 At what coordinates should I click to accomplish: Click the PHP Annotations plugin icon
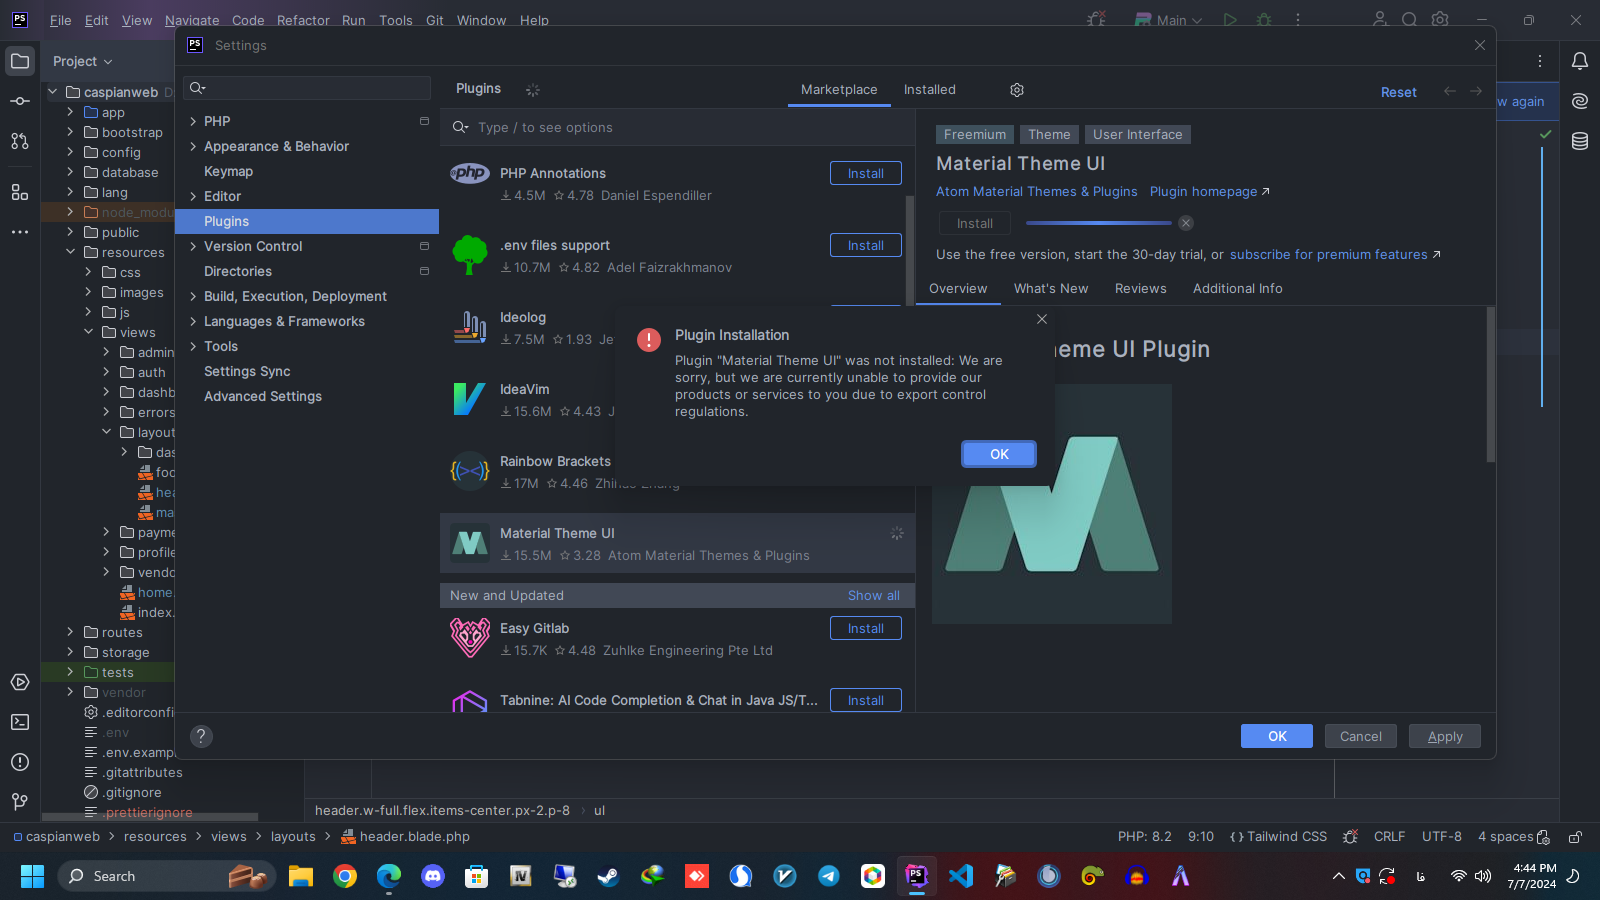469,173
